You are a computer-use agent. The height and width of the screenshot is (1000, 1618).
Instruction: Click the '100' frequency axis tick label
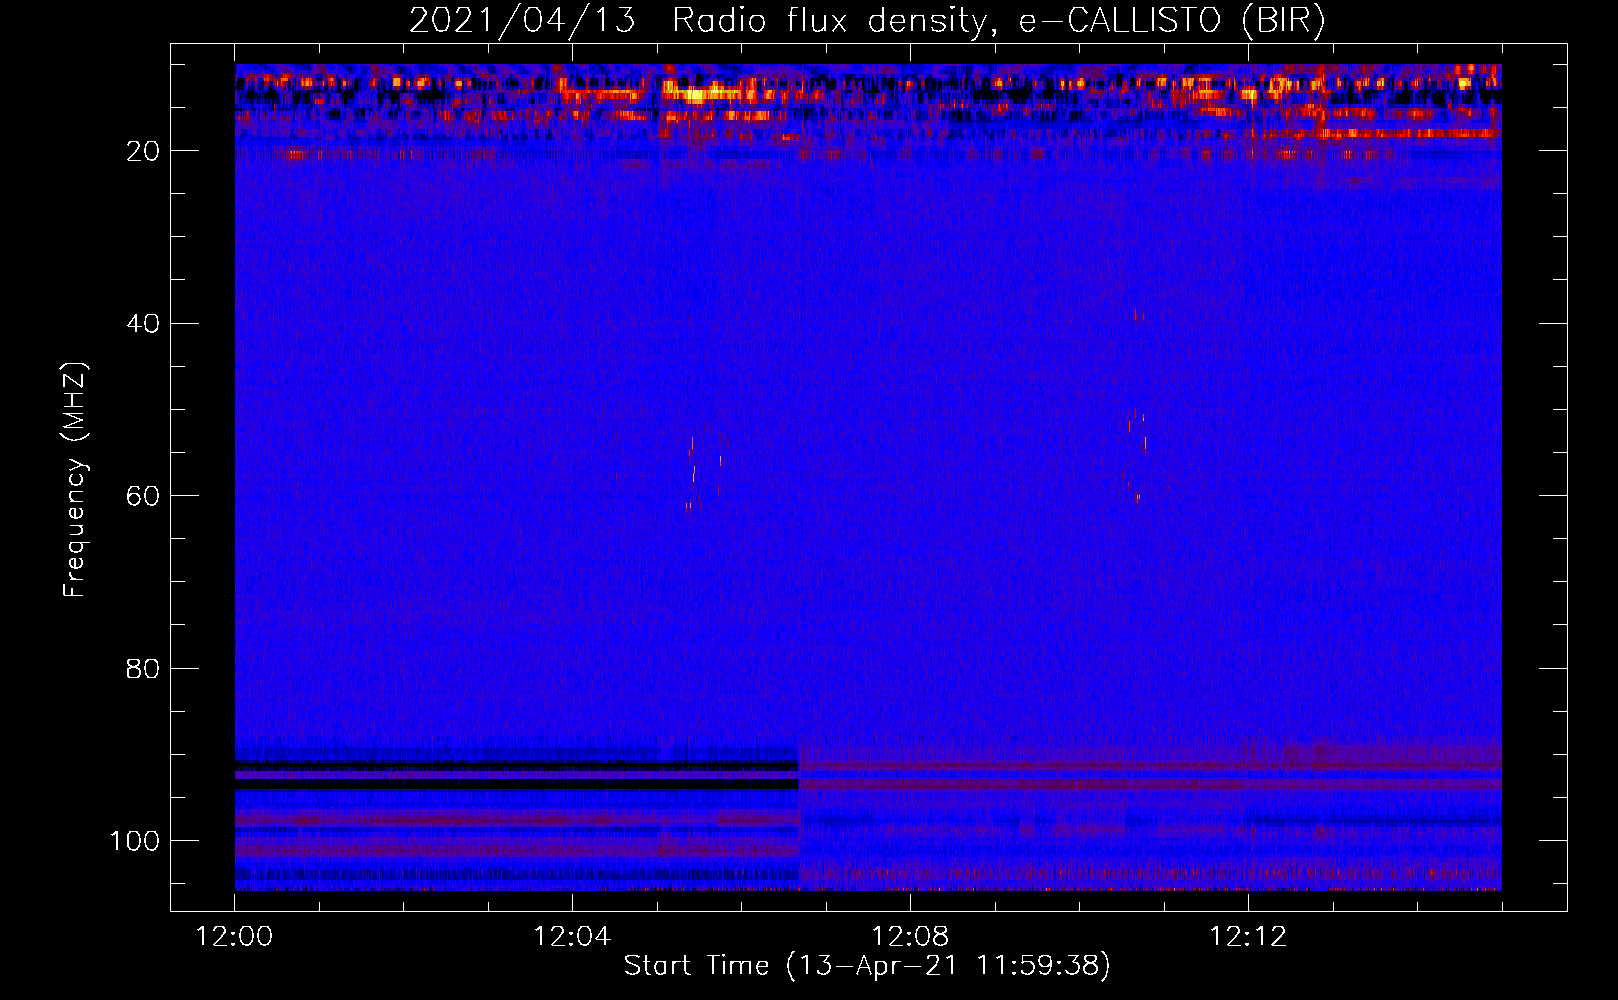click(135, 841)
